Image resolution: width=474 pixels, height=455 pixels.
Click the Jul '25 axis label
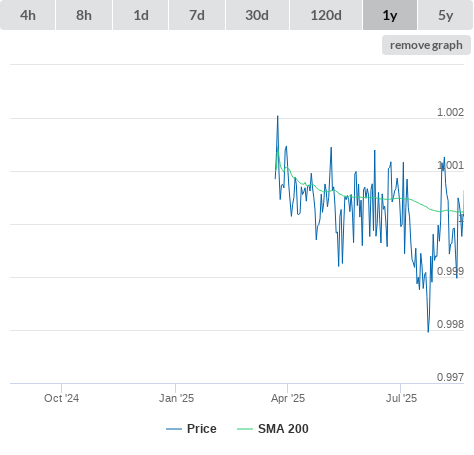click(x=401, y=398)
